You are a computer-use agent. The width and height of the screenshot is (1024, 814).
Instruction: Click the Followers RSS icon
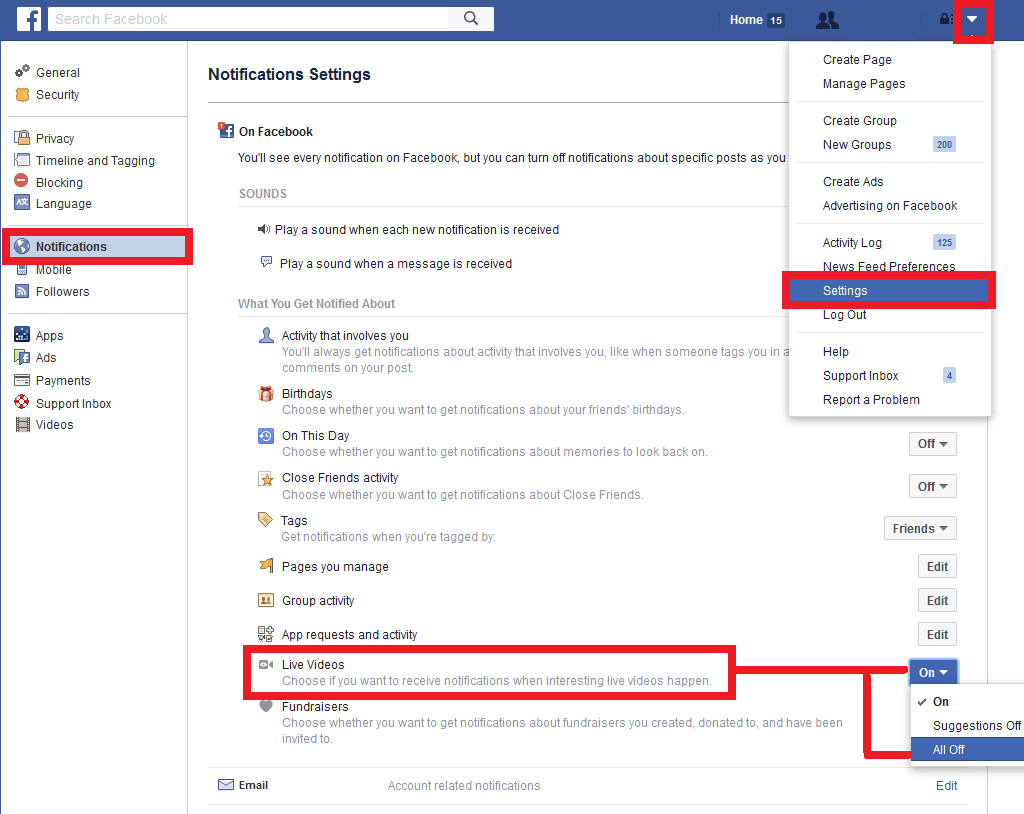[x=22, y=291]
